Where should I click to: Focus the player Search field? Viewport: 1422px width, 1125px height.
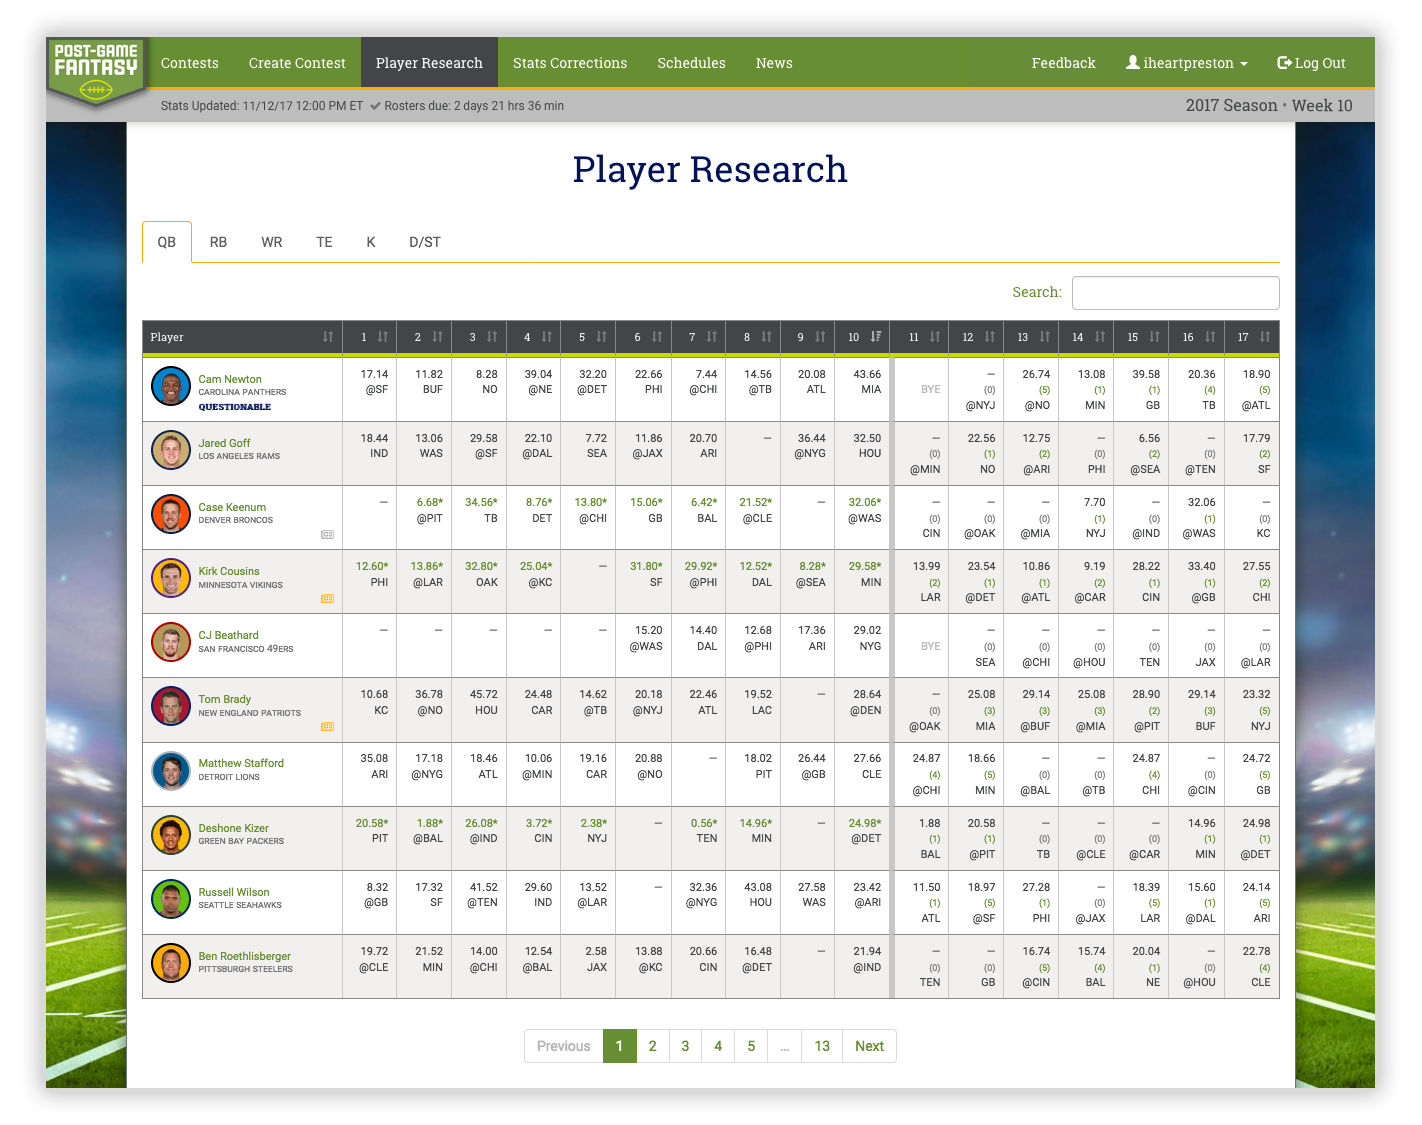(x=1175, y=293)
